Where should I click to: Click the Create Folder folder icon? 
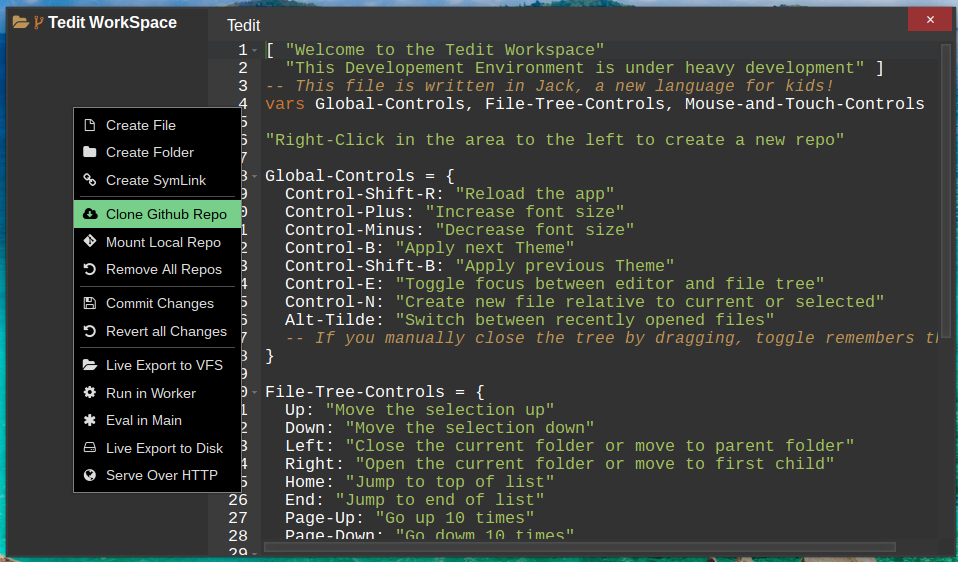(x=90, y=152)
